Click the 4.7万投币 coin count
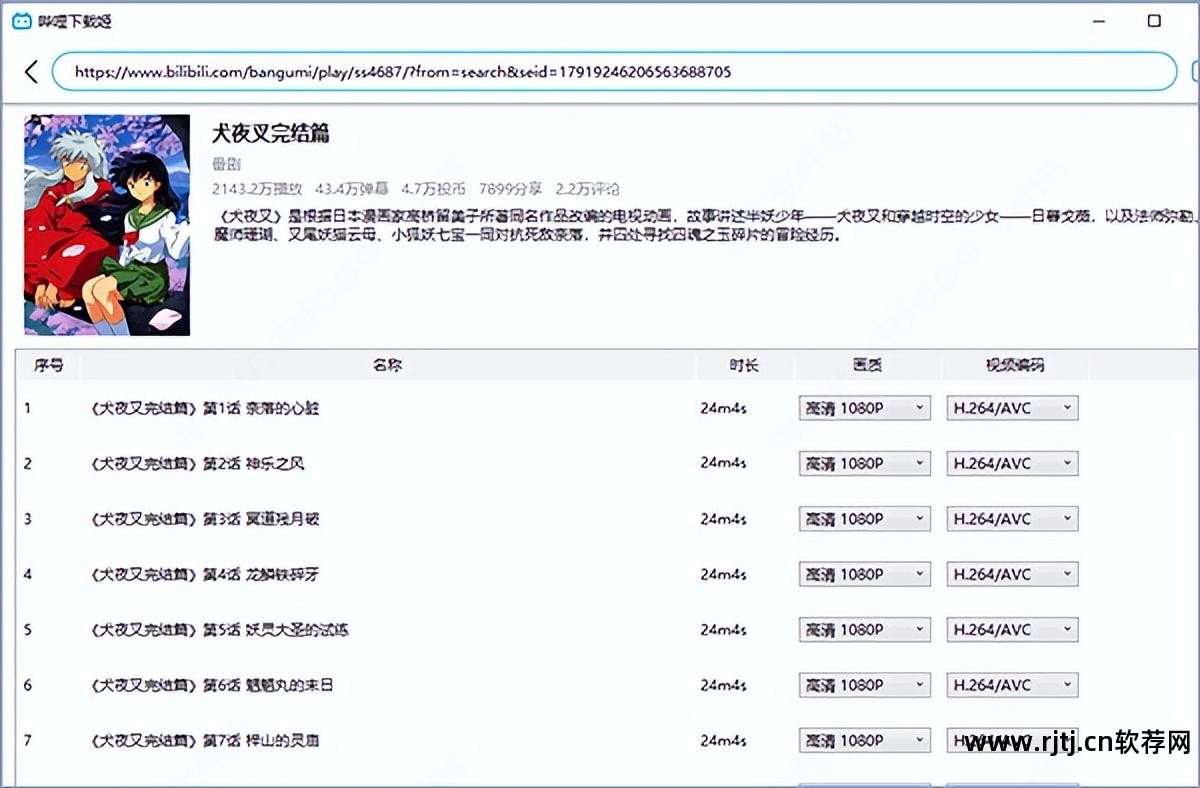1200x788 pixels. pyautogui.click(x=433, y=188)
